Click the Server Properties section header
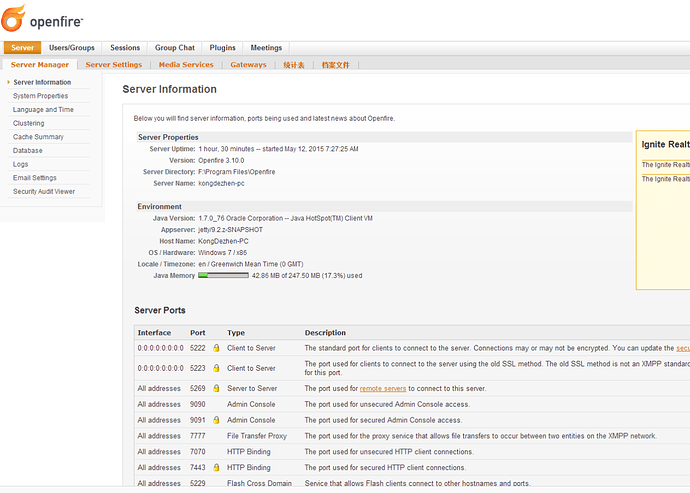 pyautogui.click(x=168, y=137)
